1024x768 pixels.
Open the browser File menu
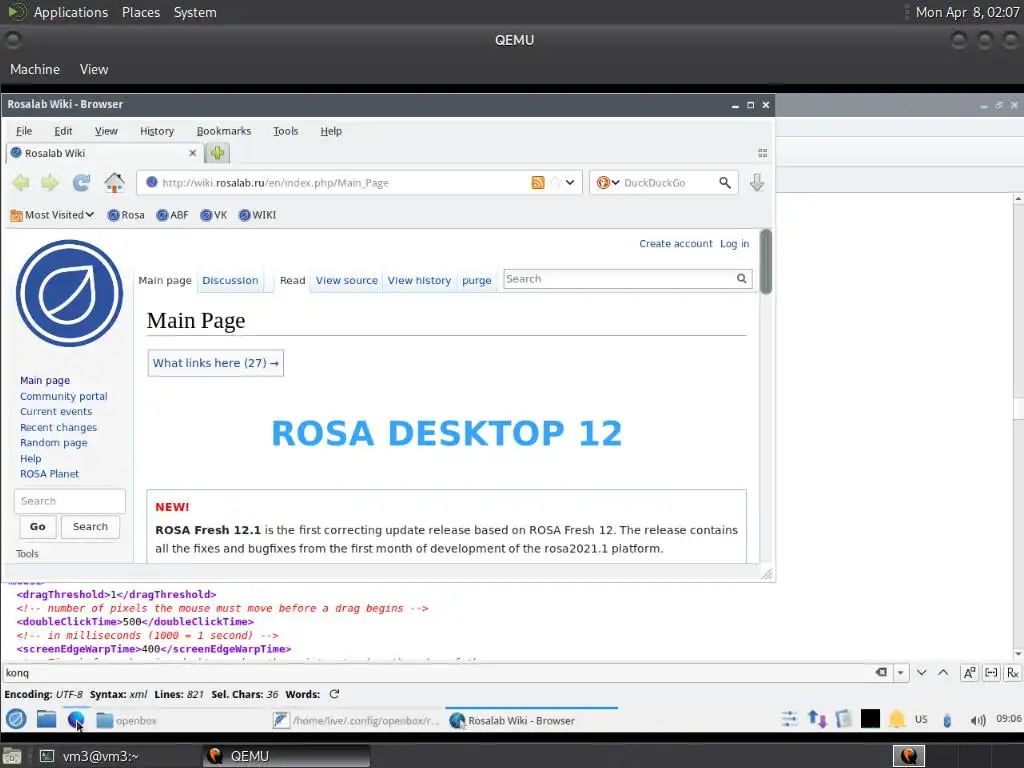tap(24, 131)
